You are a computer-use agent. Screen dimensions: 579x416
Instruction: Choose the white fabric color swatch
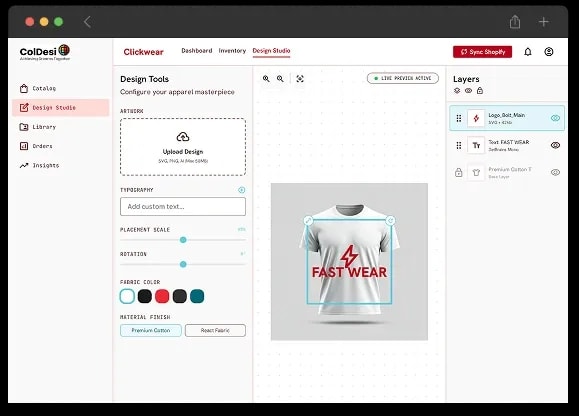(127, 296)
